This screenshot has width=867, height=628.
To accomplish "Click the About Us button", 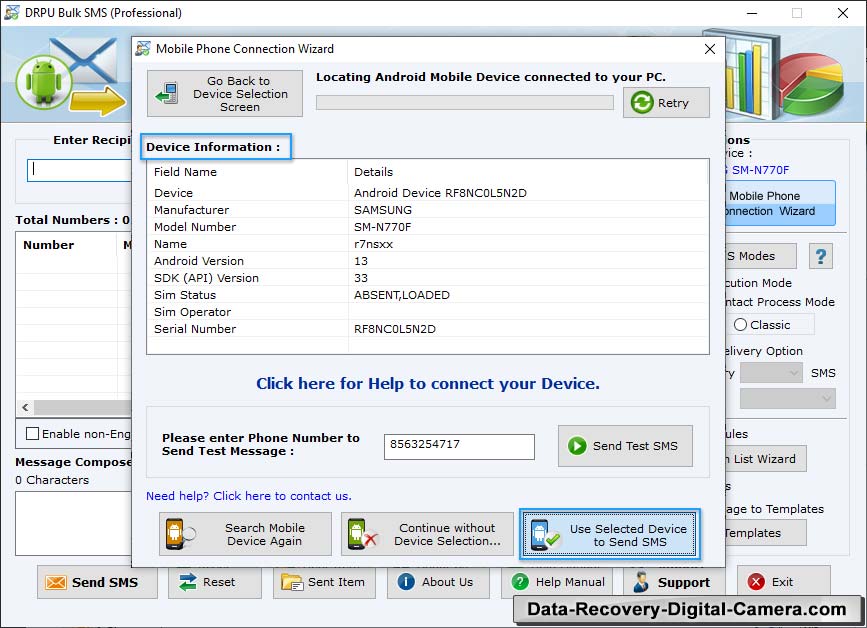I will tap(438, 582).
